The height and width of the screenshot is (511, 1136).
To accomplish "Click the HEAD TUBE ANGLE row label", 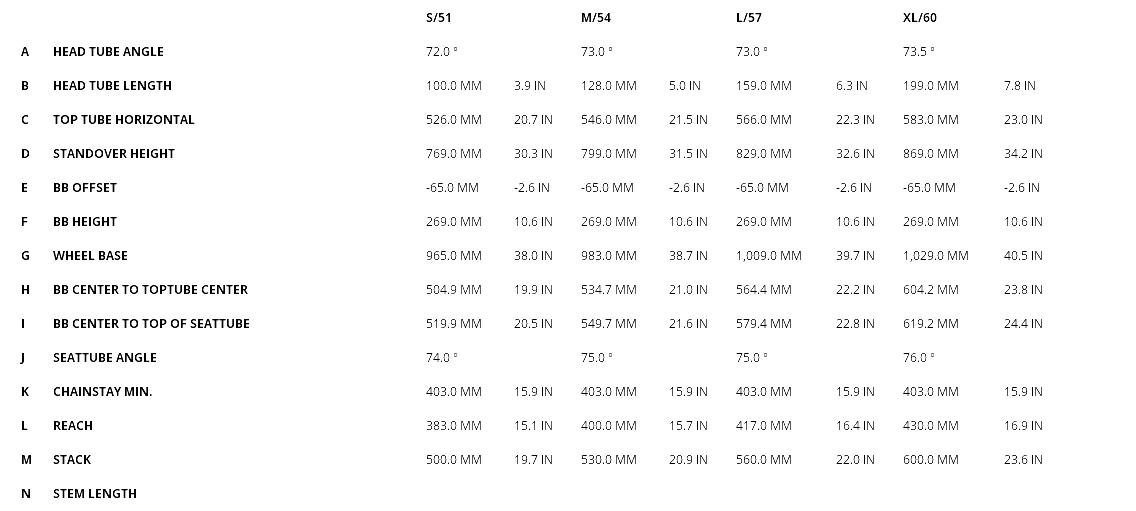I will click(x=108, y=52).
